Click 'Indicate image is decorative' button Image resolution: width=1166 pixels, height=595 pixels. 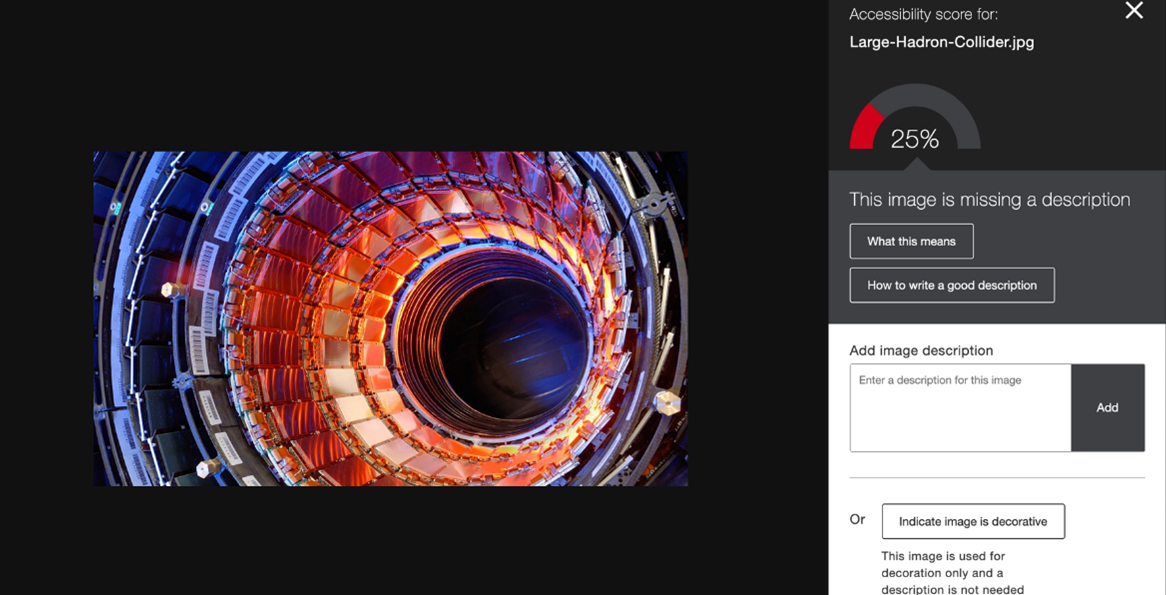(973, 521)
